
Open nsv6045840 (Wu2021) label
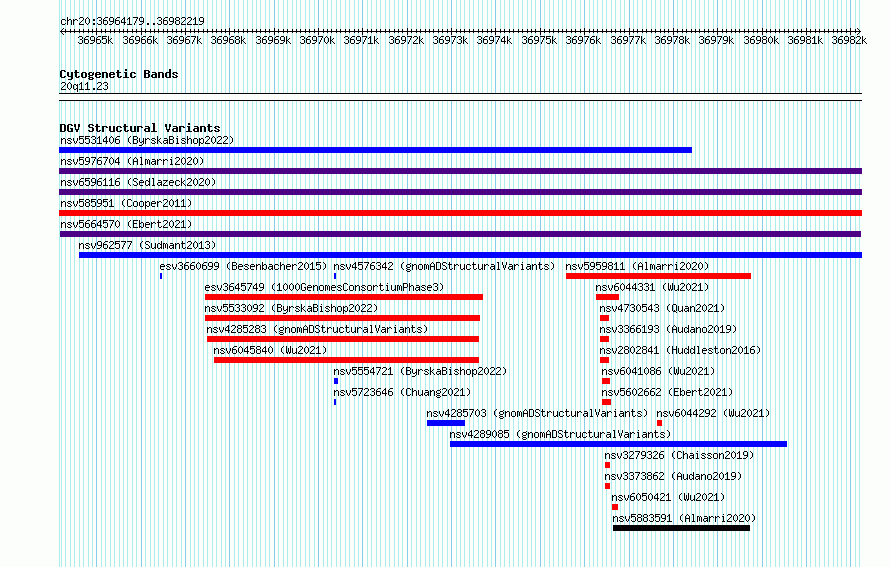(270, 350)
